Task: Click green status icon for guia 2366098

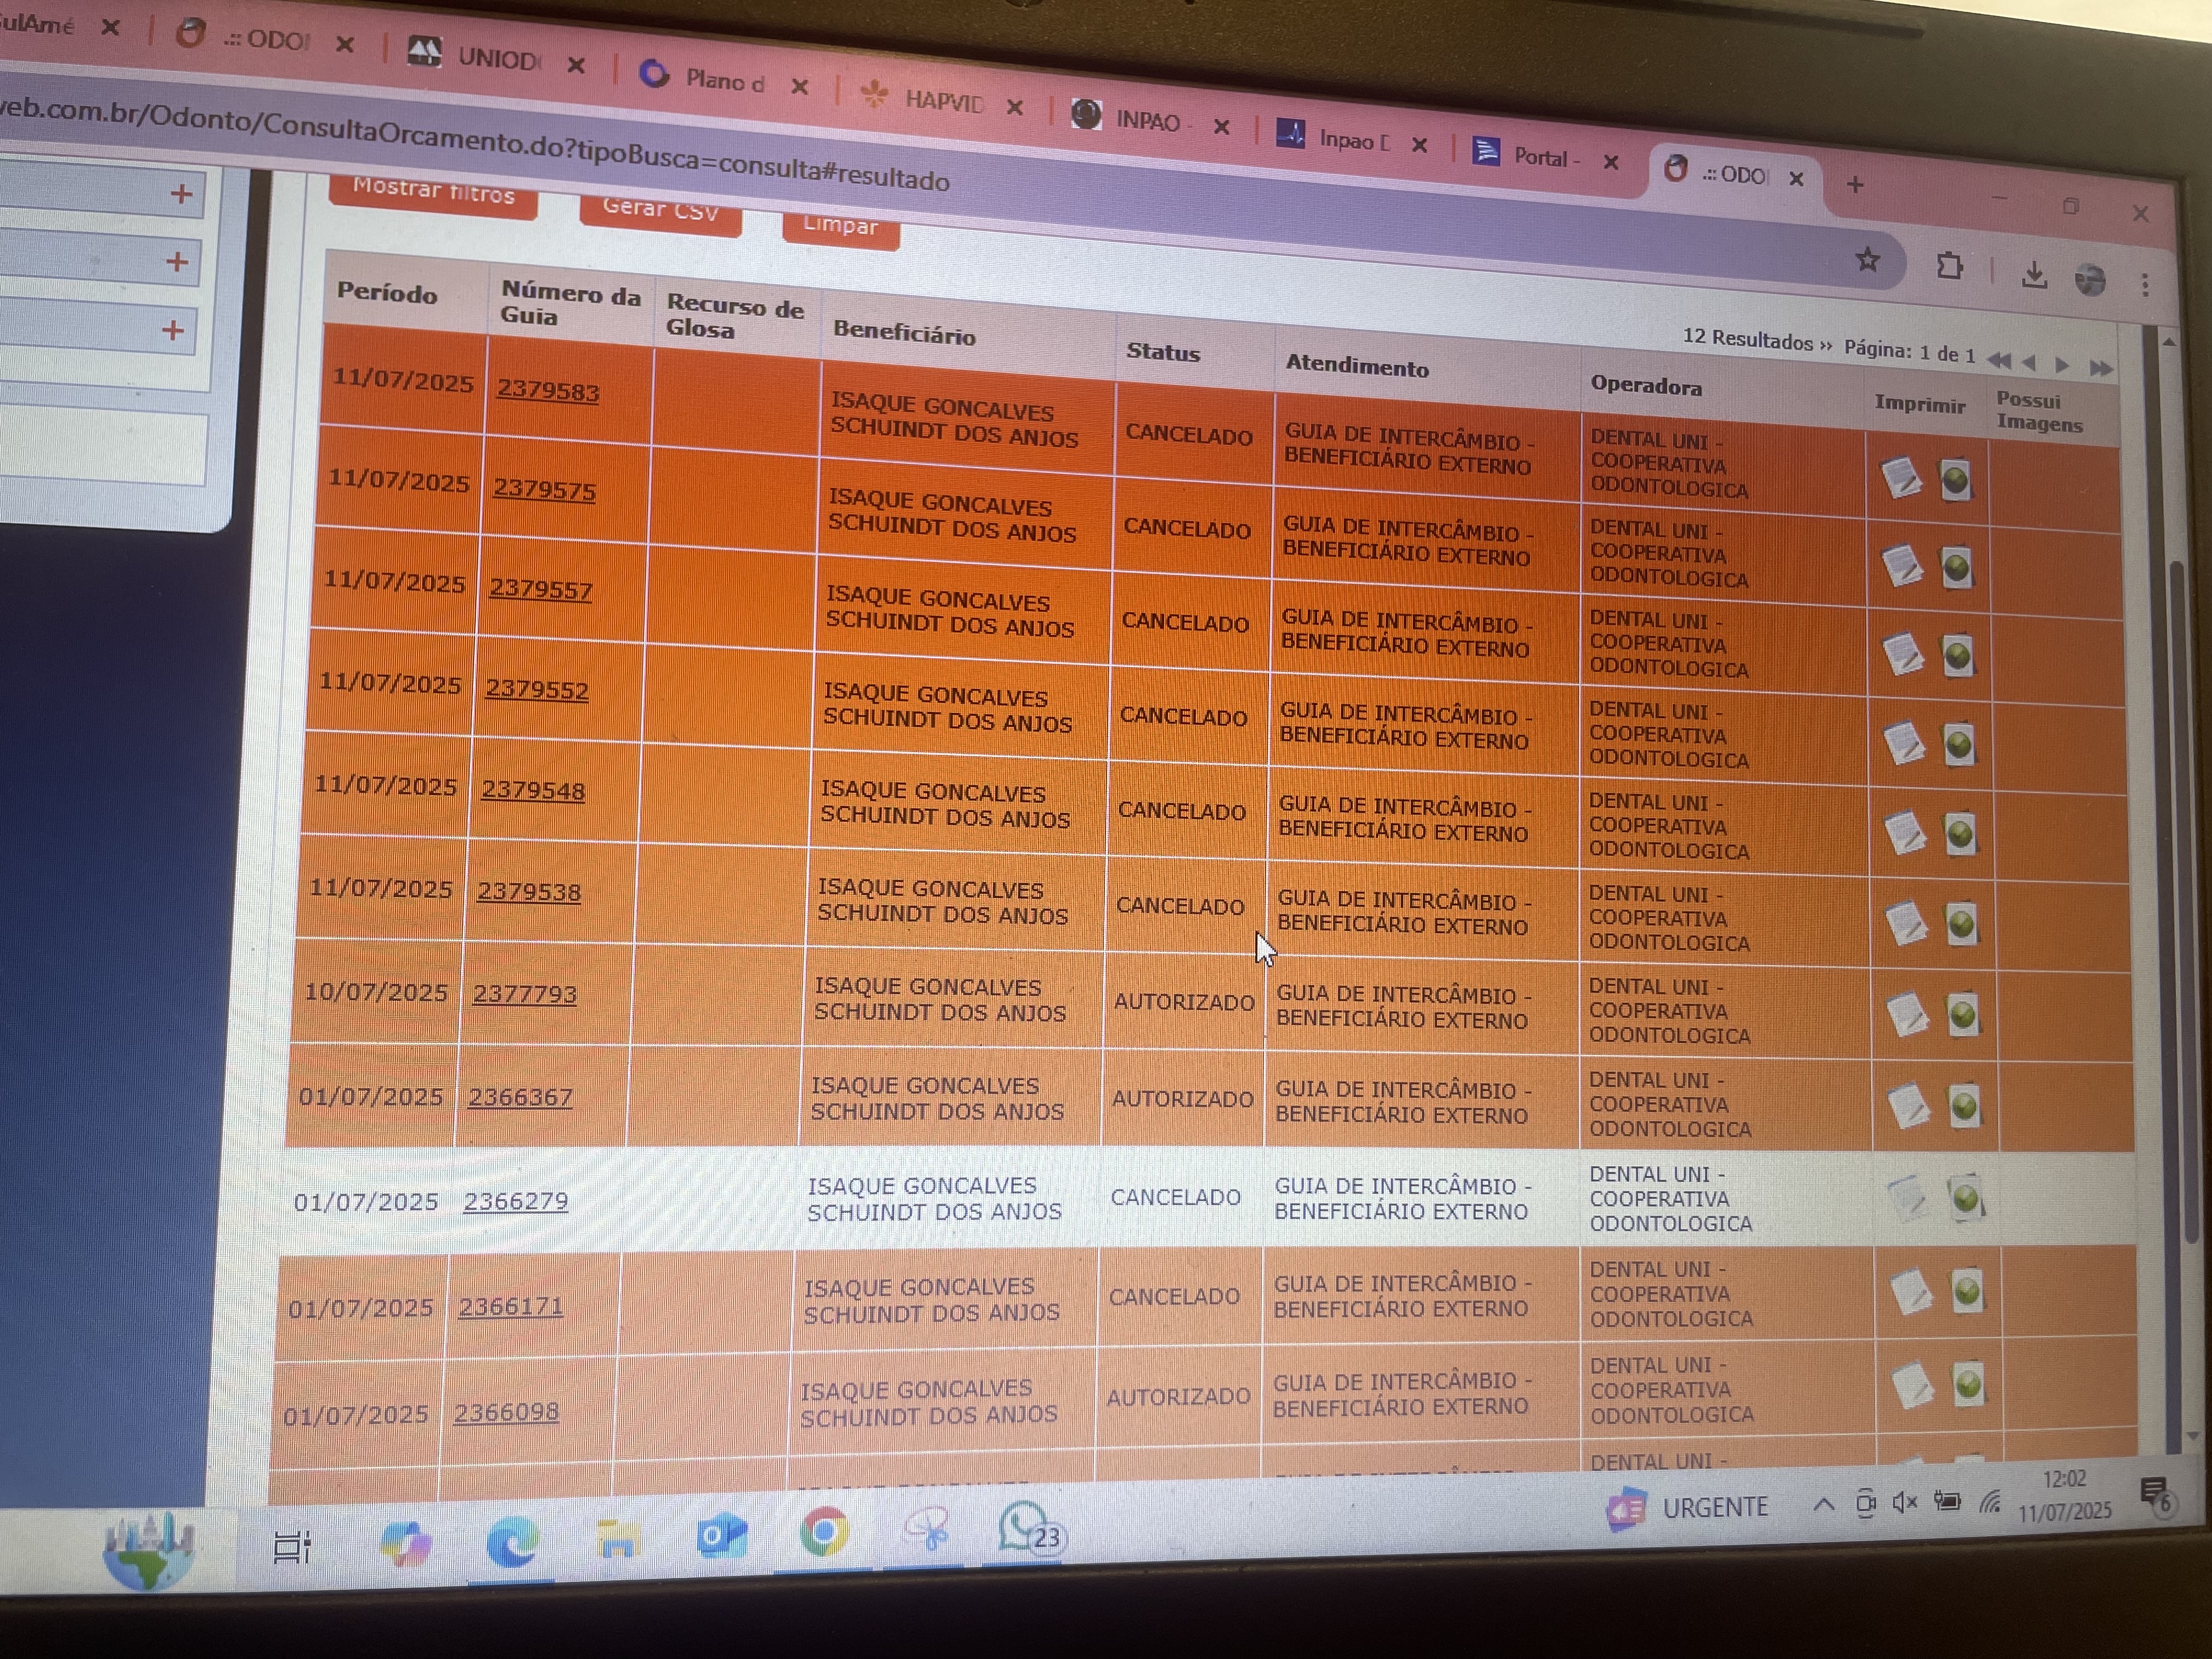Action: pyautogui.click(x=1968, y=1385)
